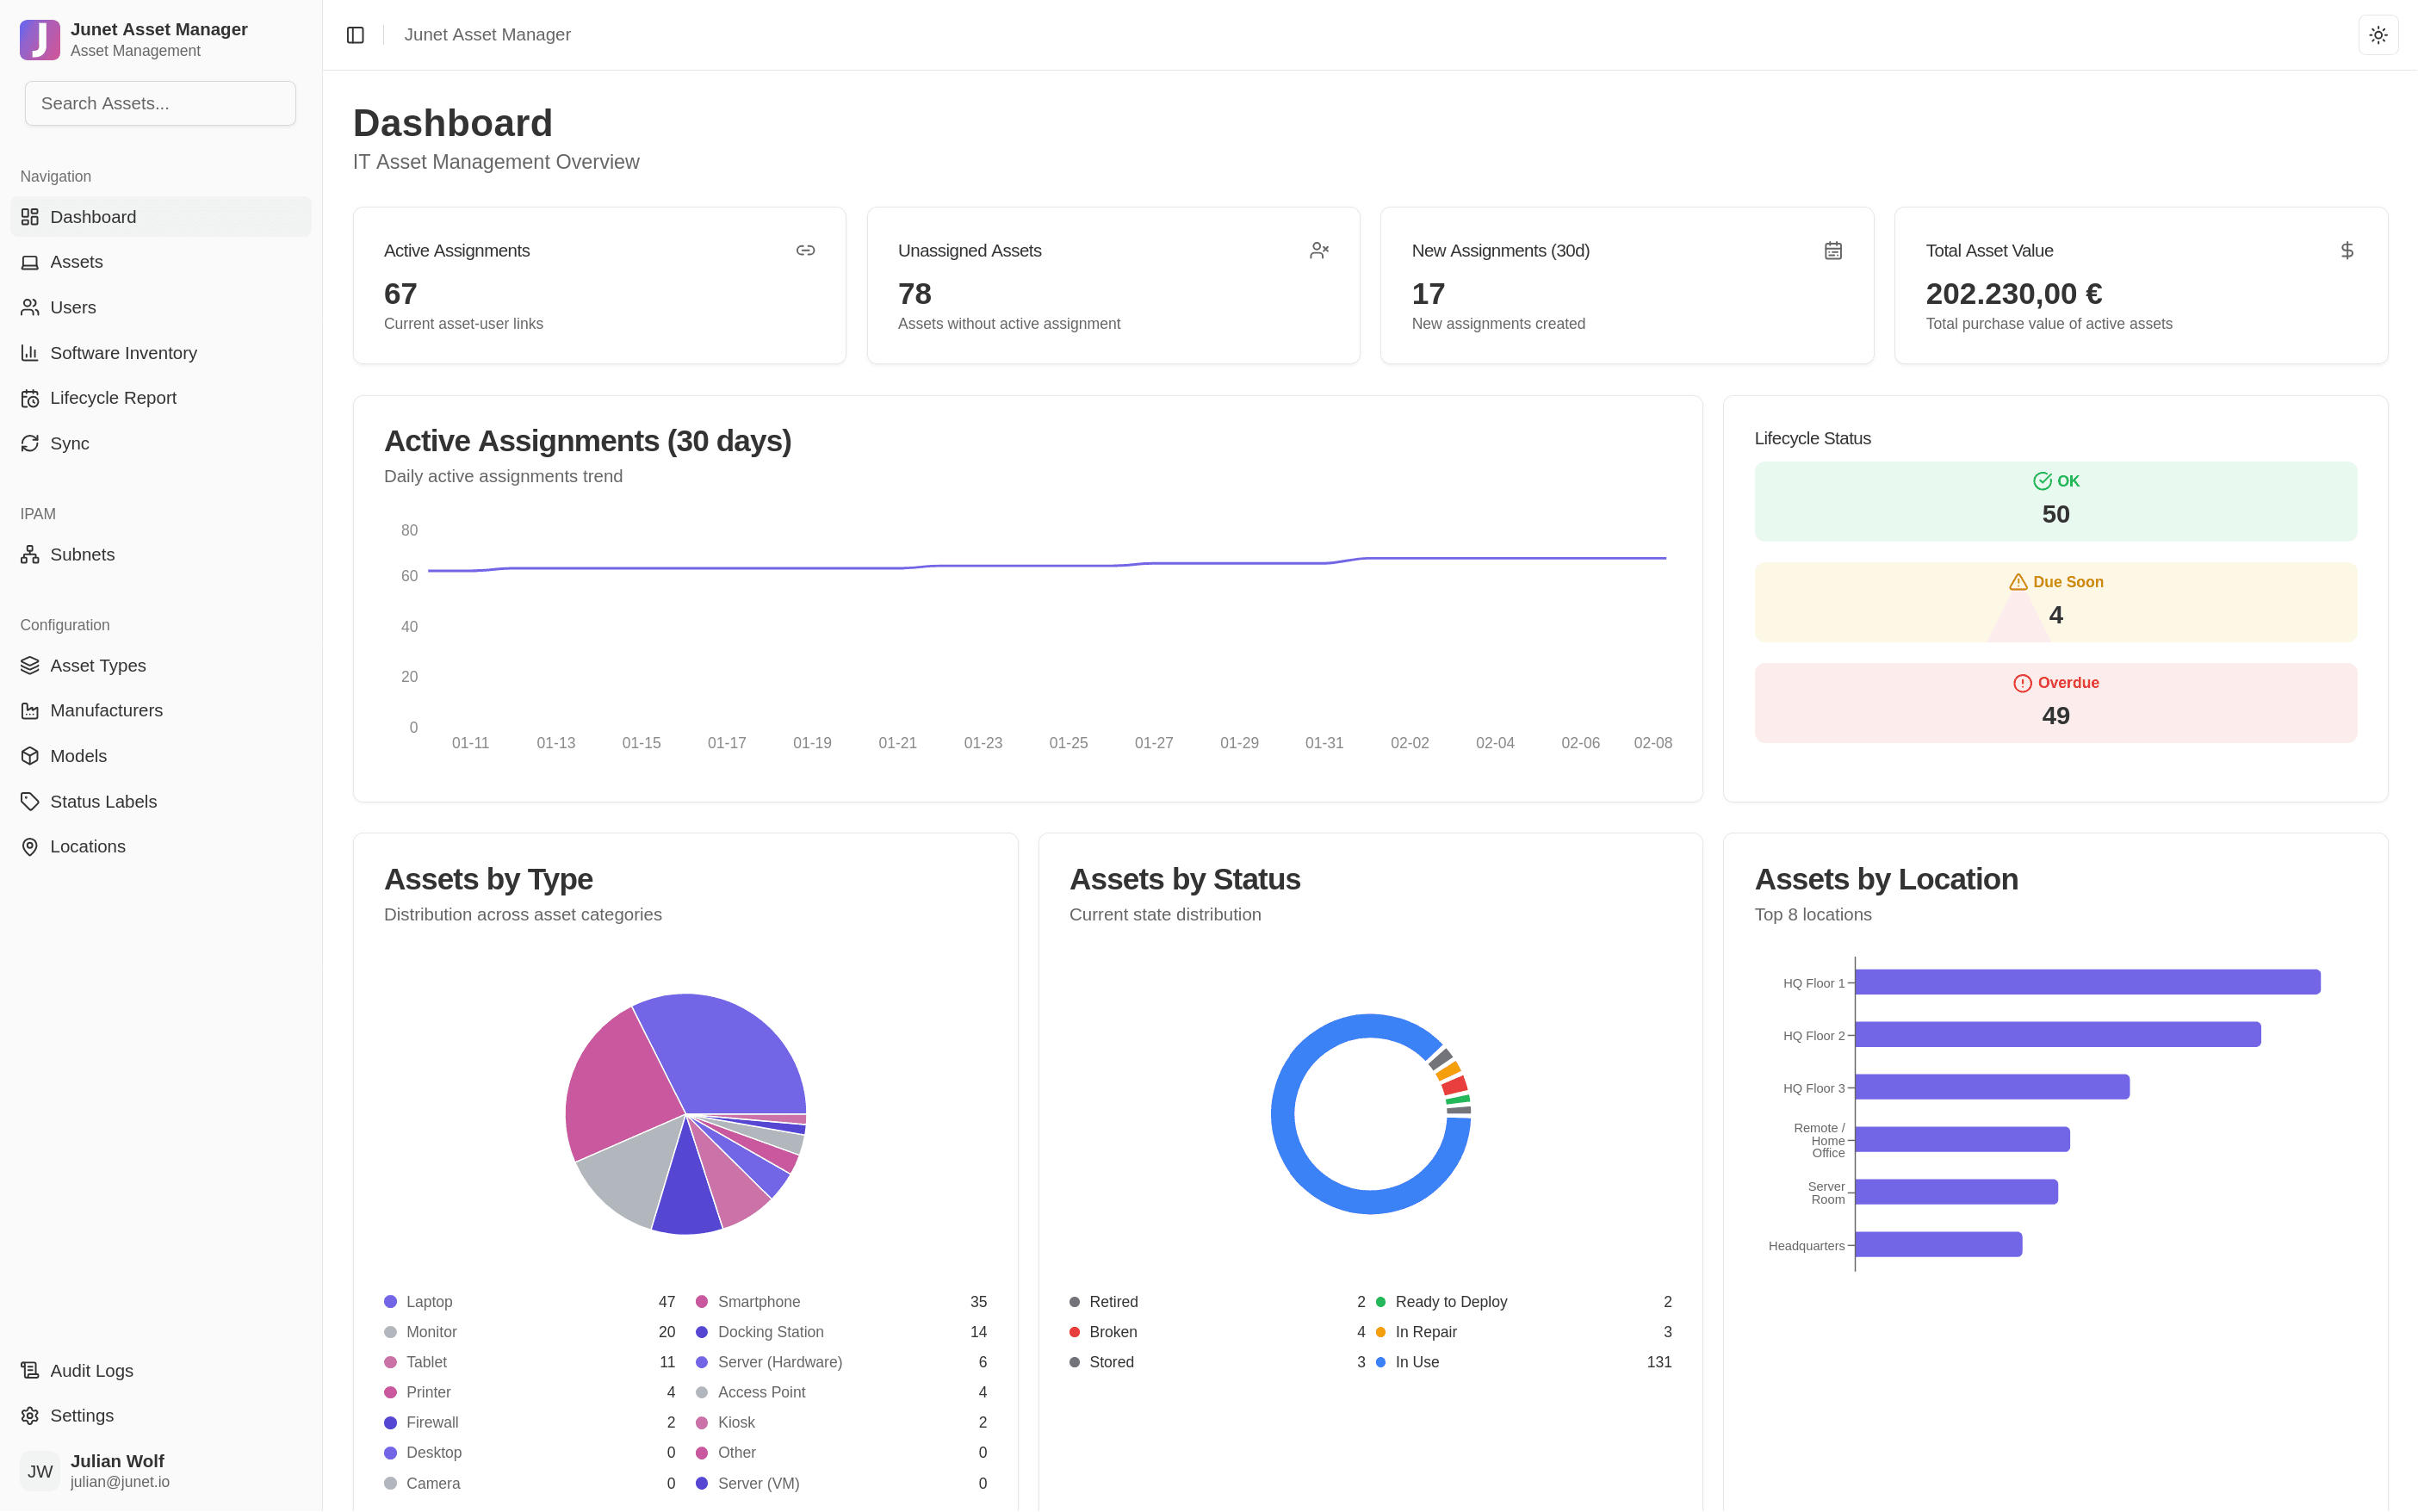2418x1512 pixels.
Task: Toggle the Laptop legend entry
Action: 428,1301
